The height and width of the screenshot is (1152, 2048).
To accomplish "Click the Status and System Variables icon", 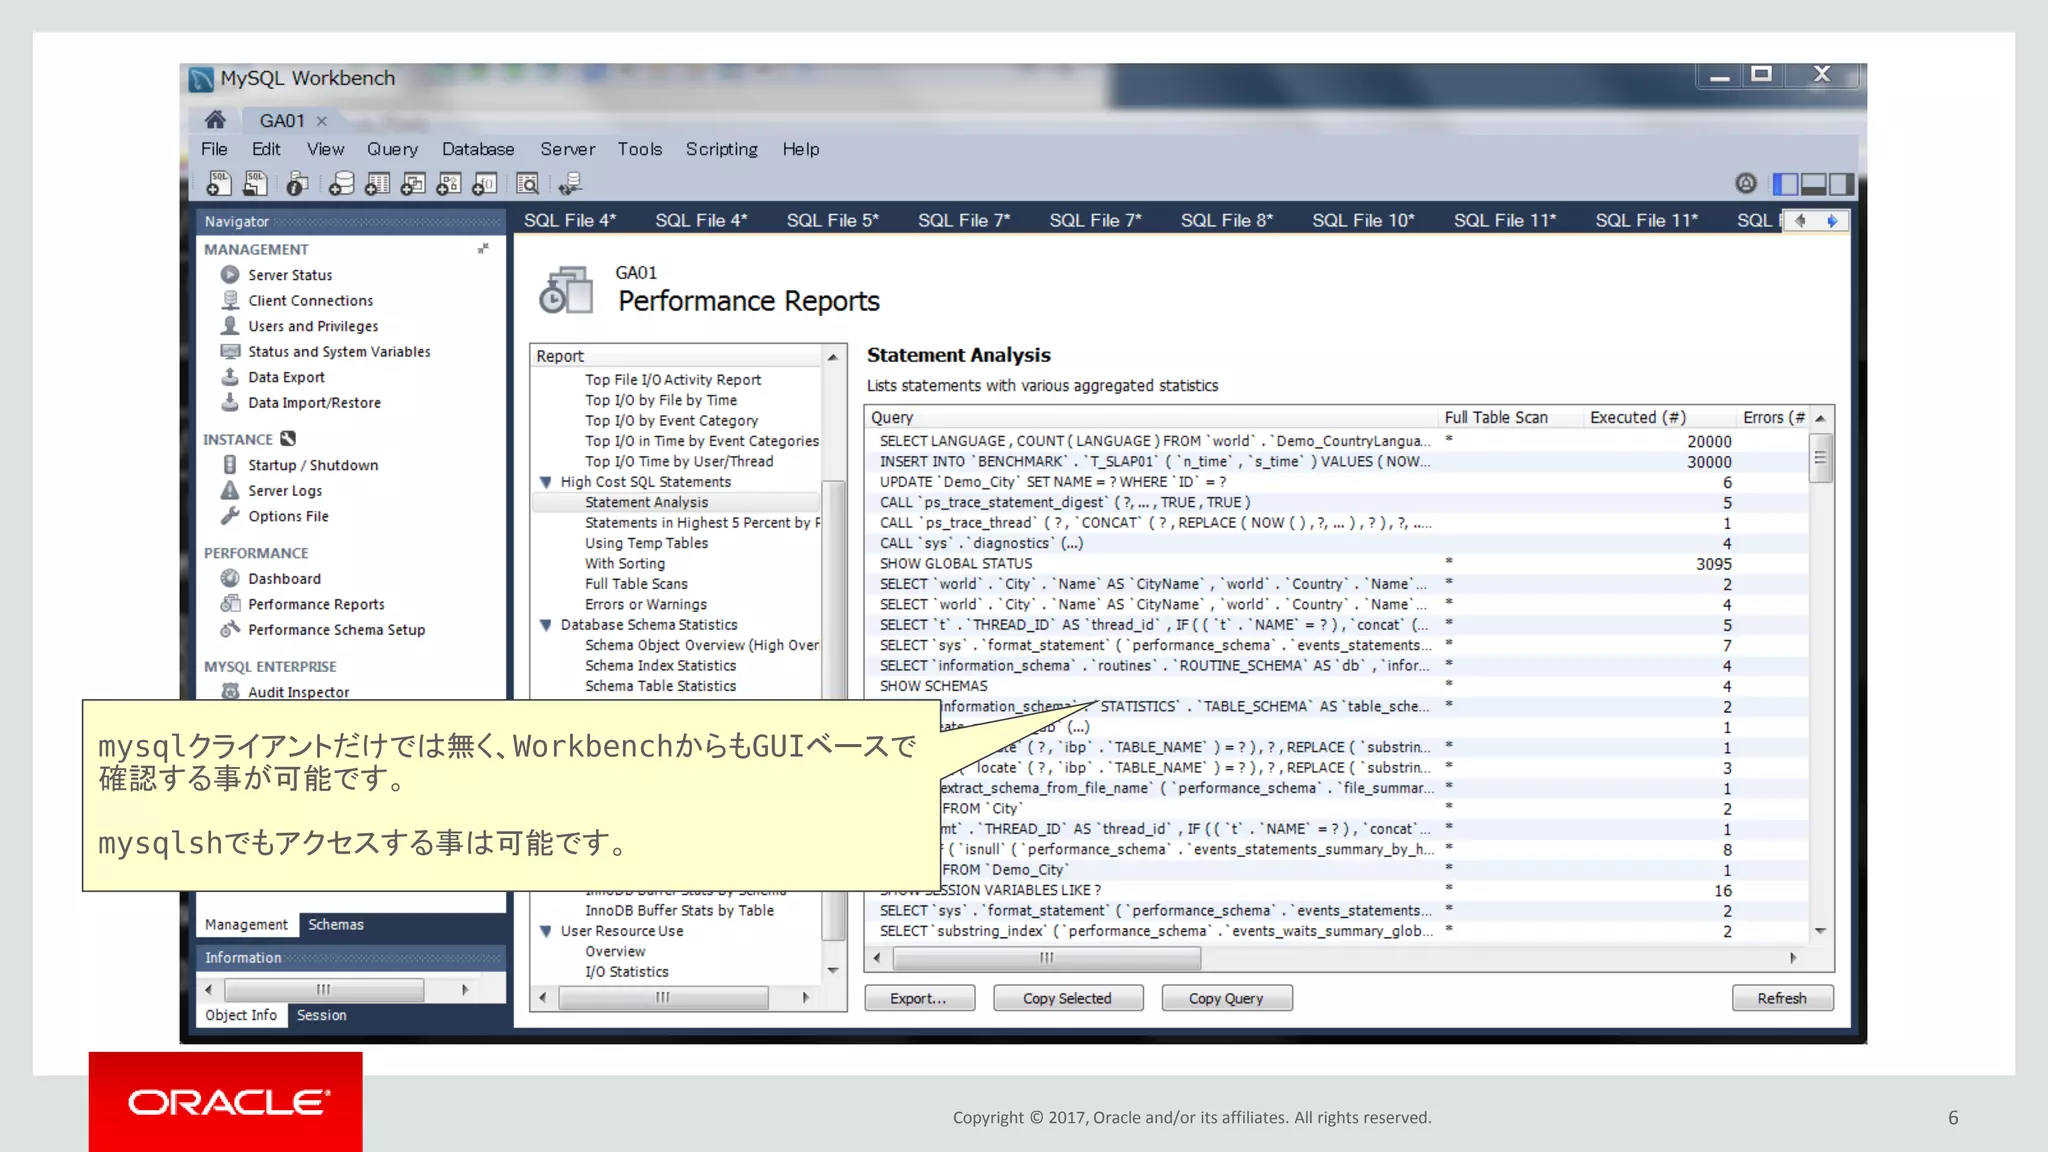I will [230, 351].
